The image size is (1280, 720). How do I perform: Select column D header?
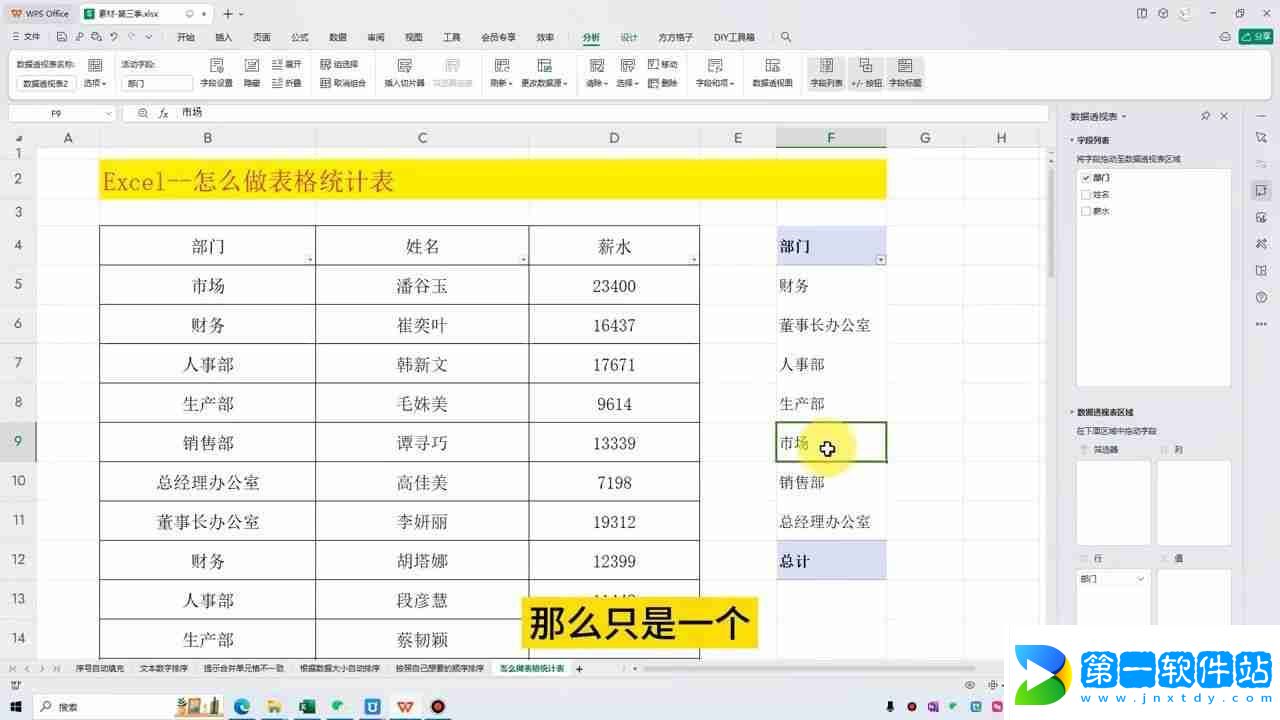pos(614,138)
